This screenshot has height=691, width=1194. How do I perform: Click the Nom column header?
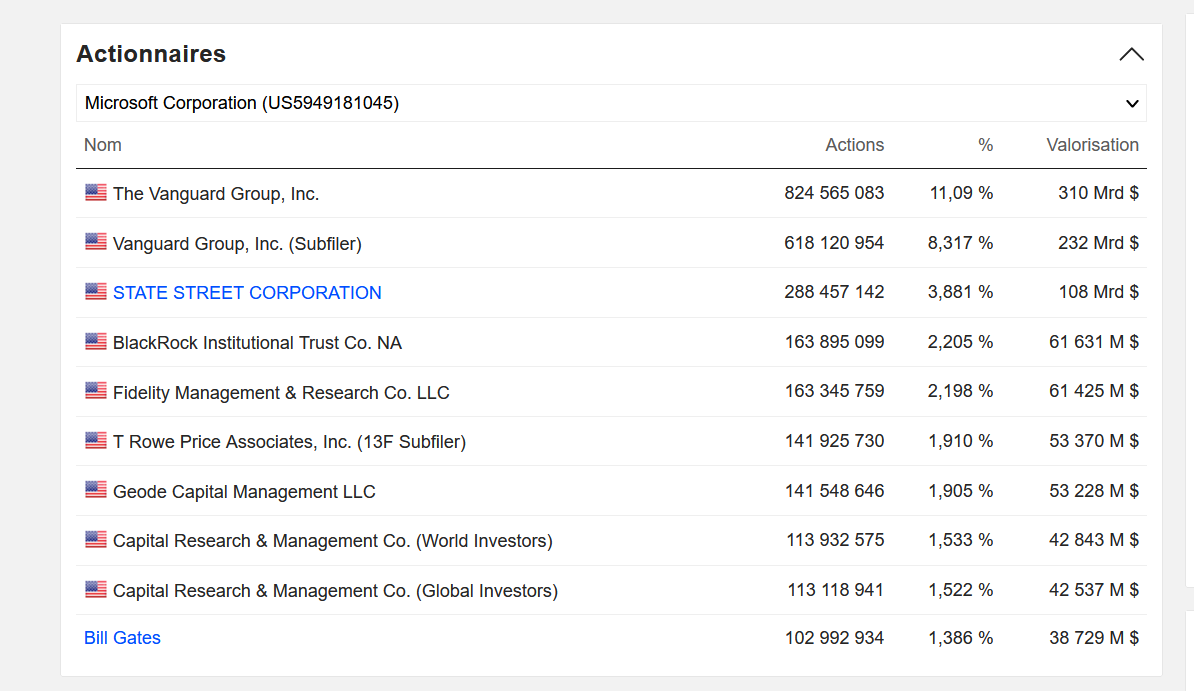103,145
